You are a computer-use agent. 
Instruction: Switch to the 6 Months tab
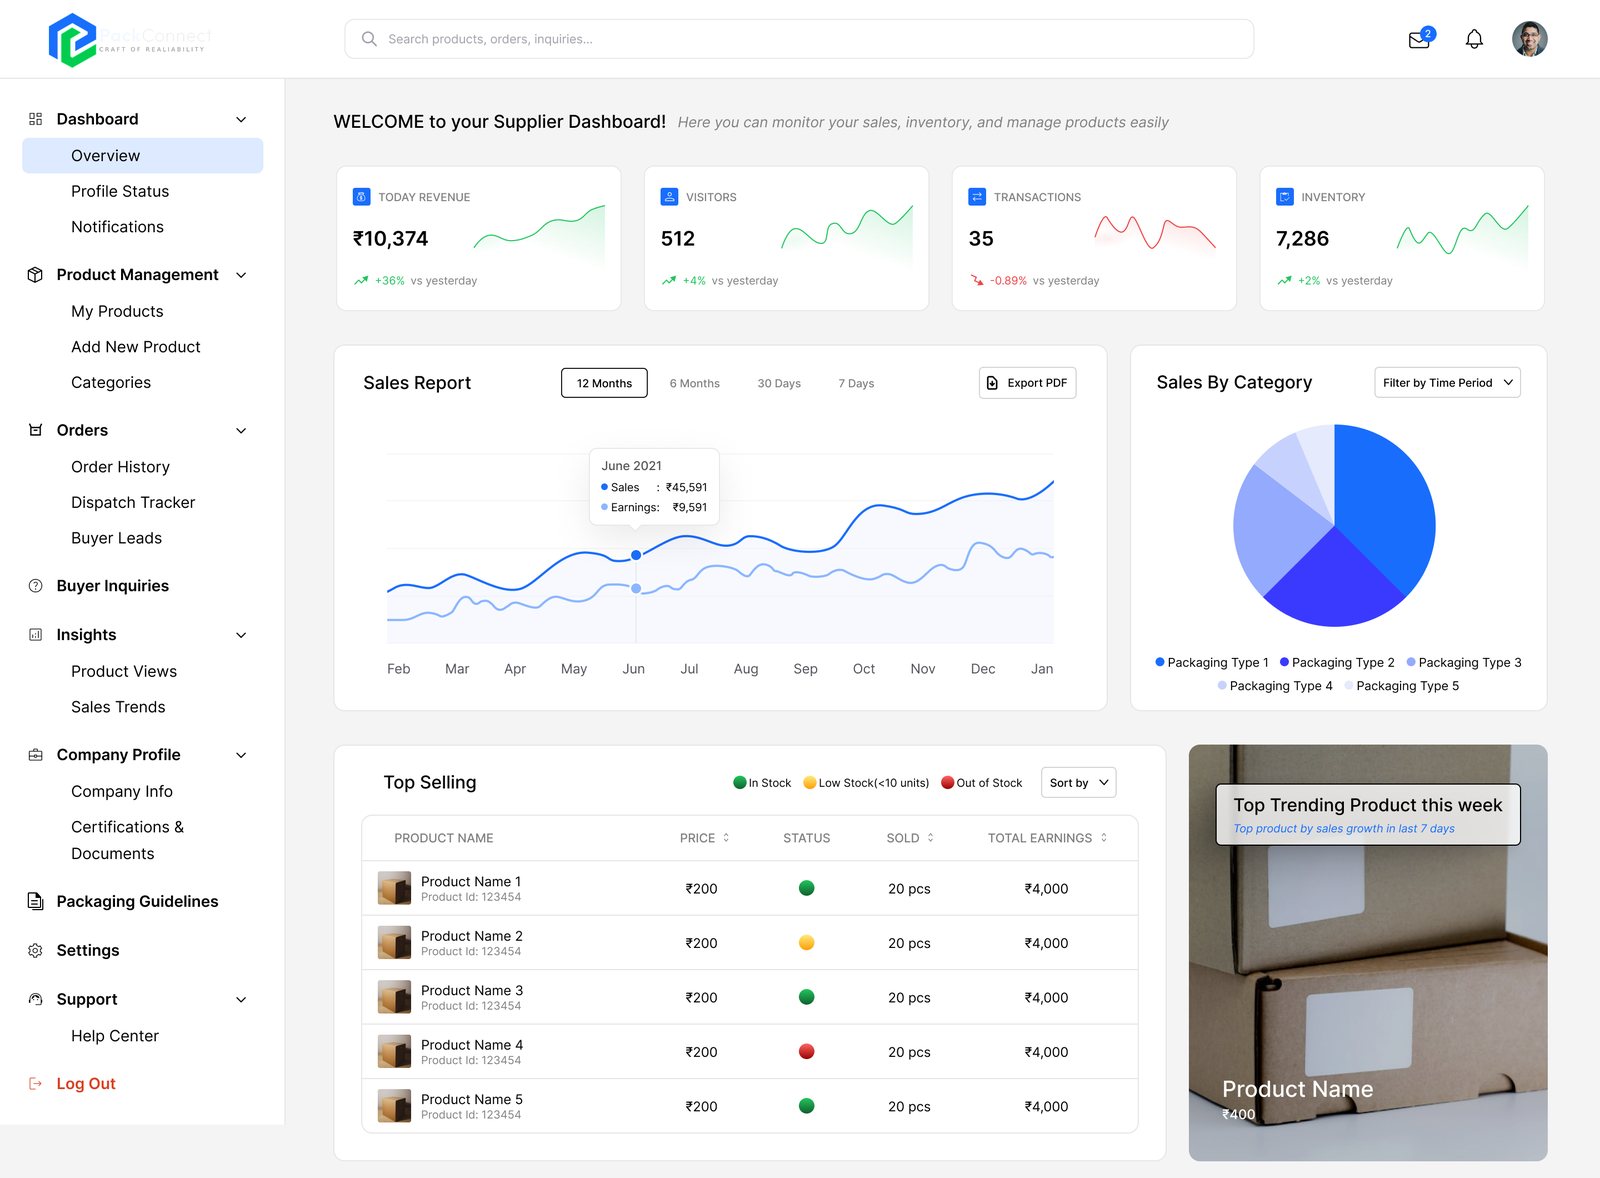point(695,383)
